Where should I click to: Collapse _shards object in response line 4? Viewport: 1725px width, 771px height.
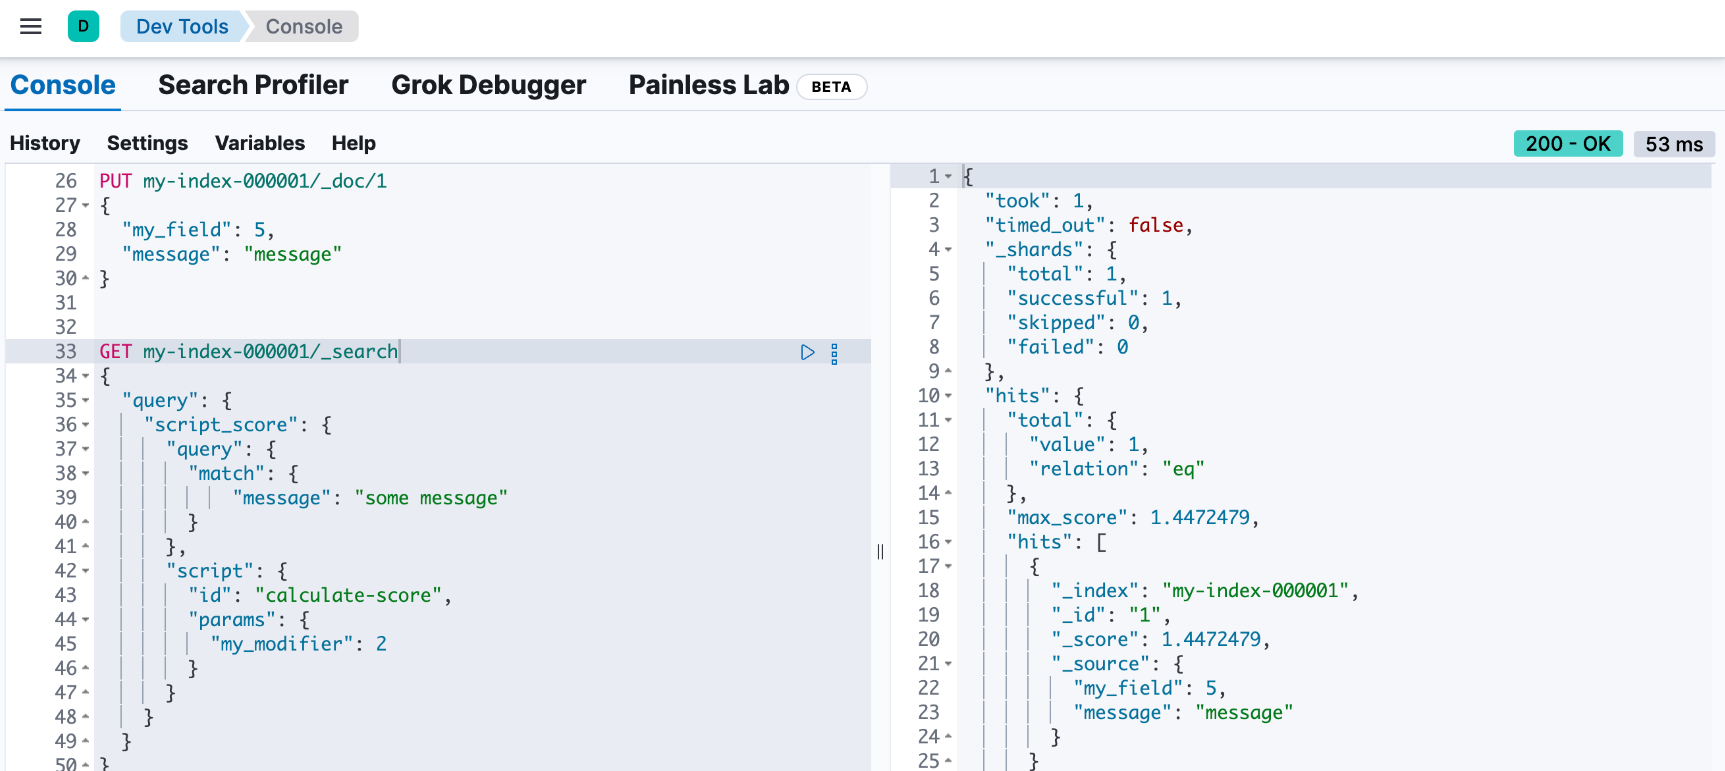(948, 250)
